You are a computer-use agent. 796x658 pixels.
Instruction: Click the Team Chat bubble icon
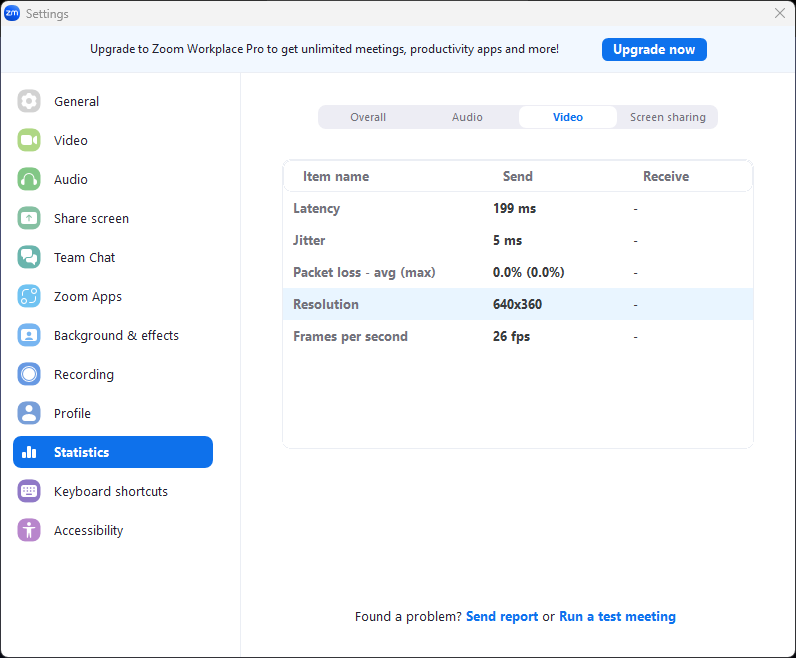[x=29, y=257]
